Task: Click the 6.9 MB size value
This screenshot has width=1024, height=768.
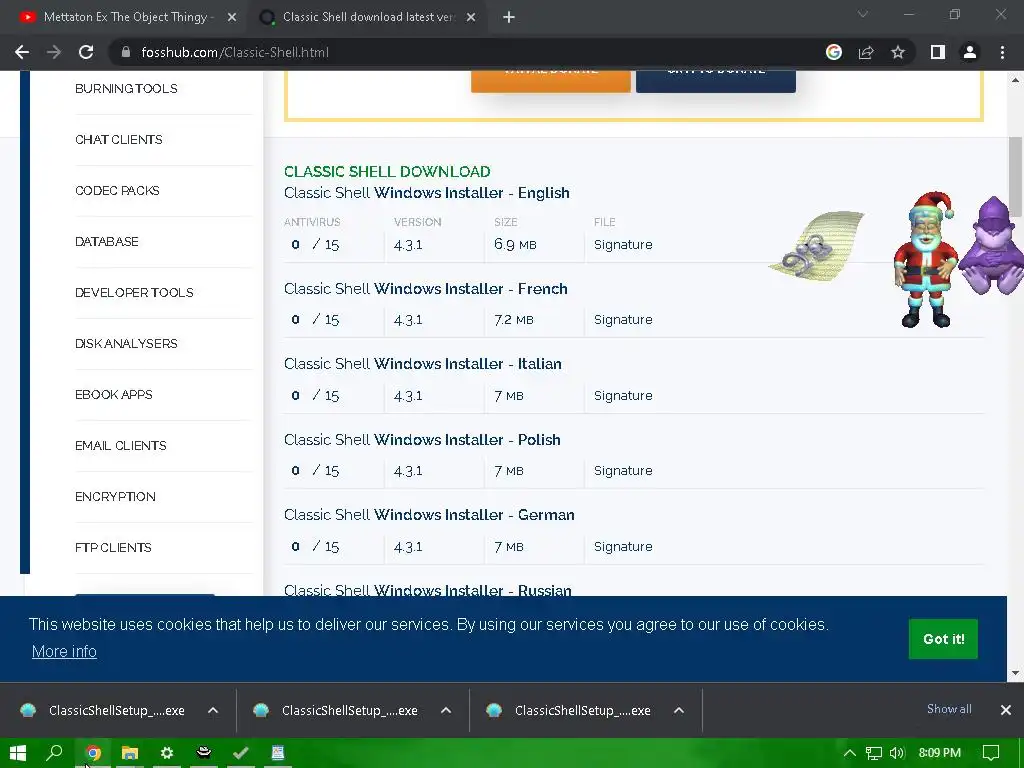Action: click(515, 244)
